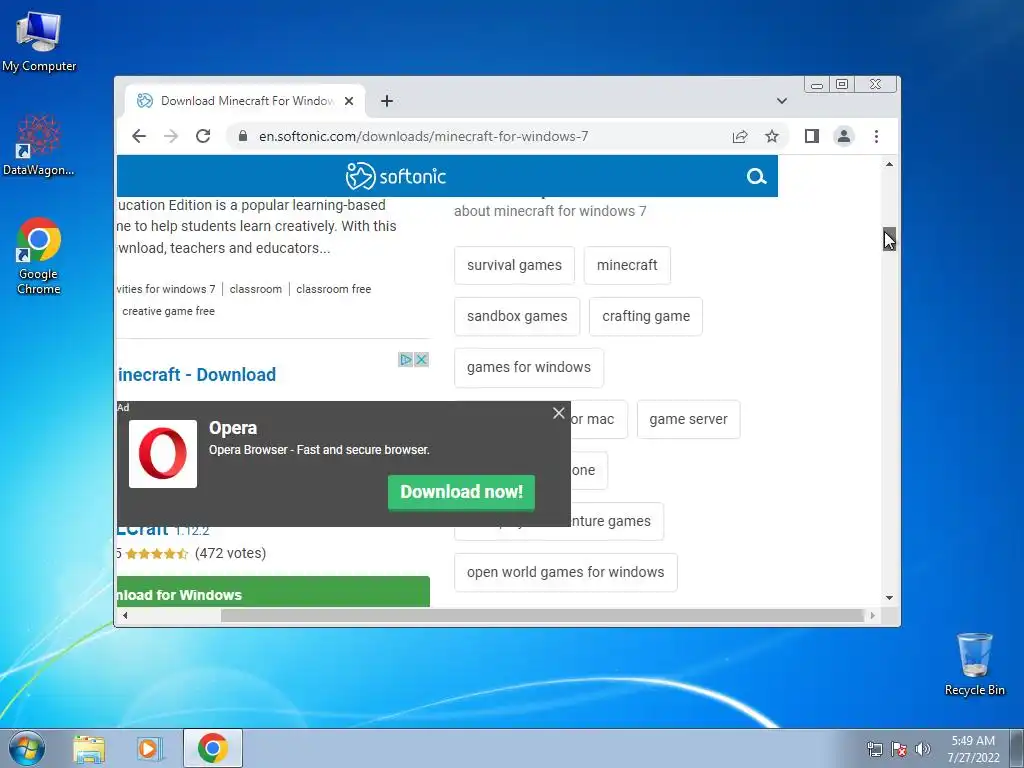Close the Download Minecraft tab
Screen dimensions: 1024x768
click(x=349, y=101)
